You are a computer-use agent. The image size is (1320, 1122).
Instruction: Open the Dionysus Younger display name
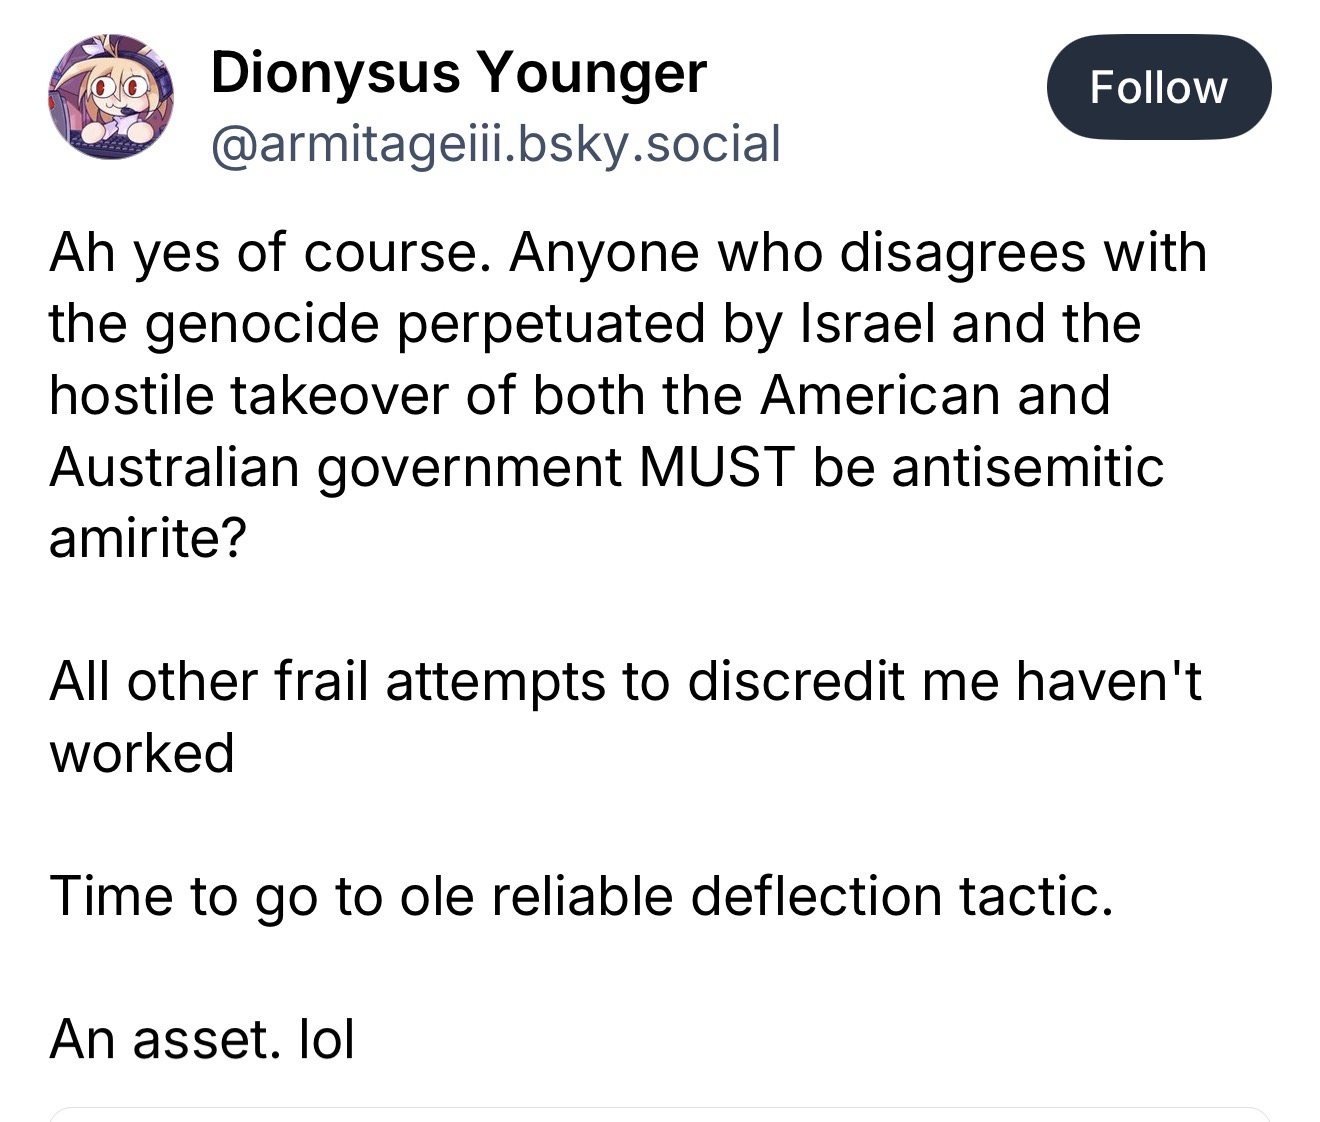point(458,73)
